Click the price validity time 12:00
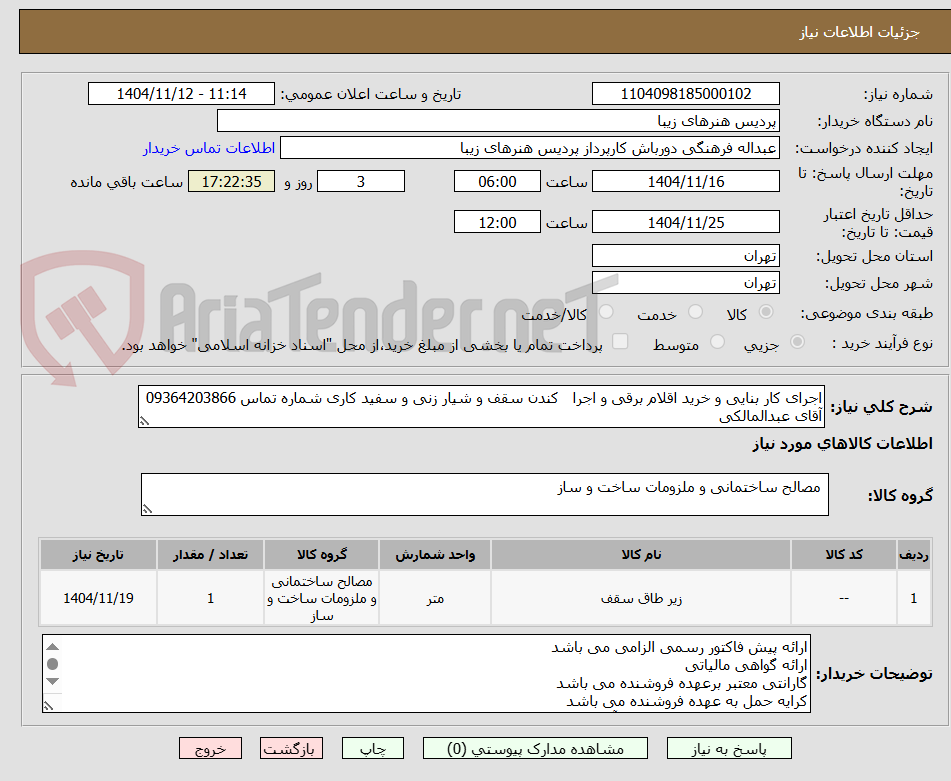 497,222
